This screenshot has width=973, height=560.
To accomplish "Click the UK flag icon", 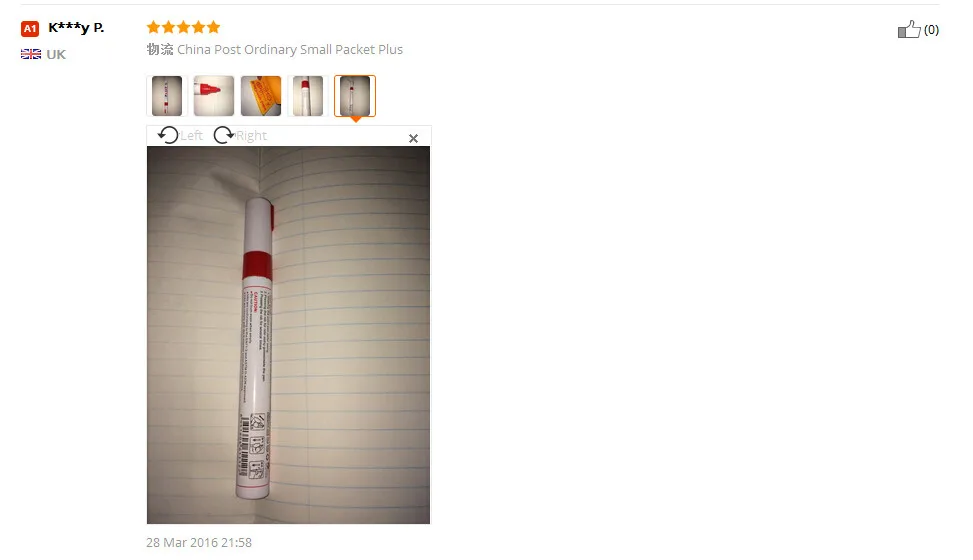I will 31,54.
